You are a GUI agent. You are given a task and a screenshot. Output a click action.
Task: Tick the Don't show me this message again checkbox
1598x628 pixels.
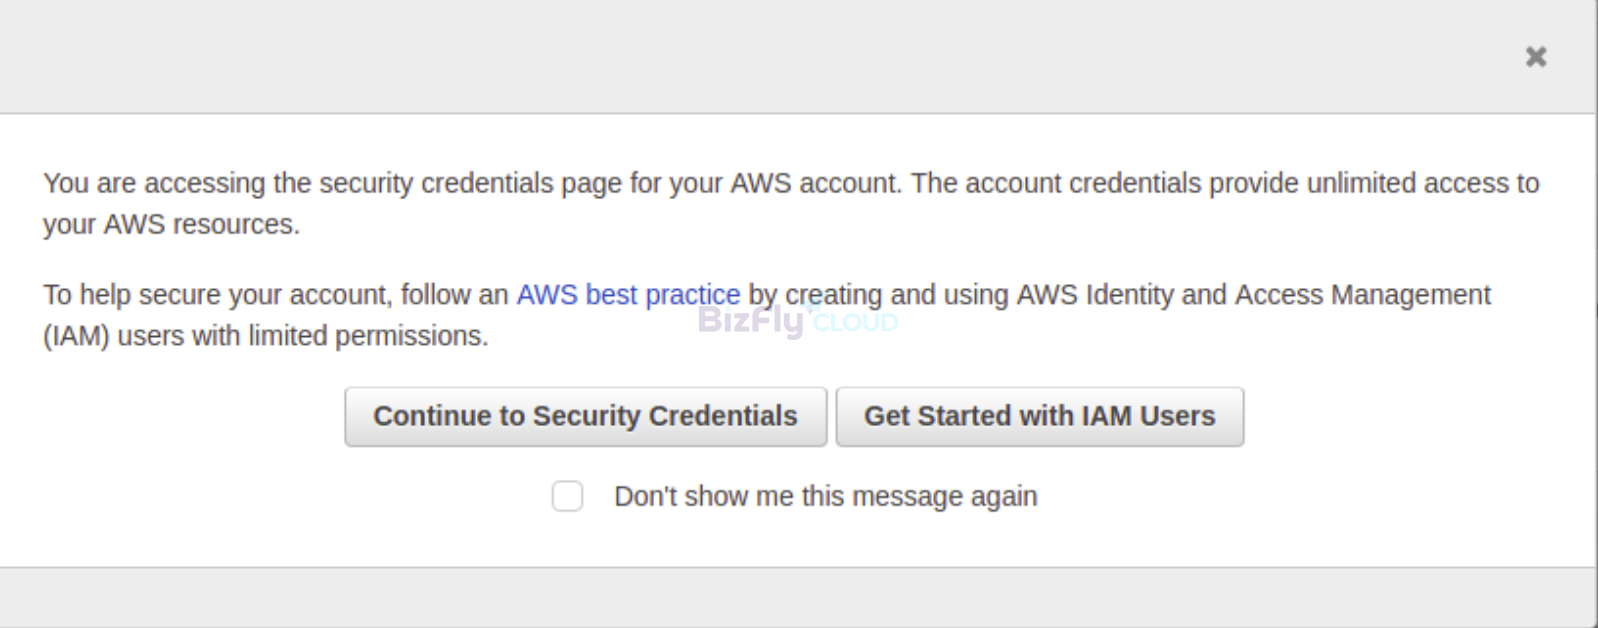567,496
